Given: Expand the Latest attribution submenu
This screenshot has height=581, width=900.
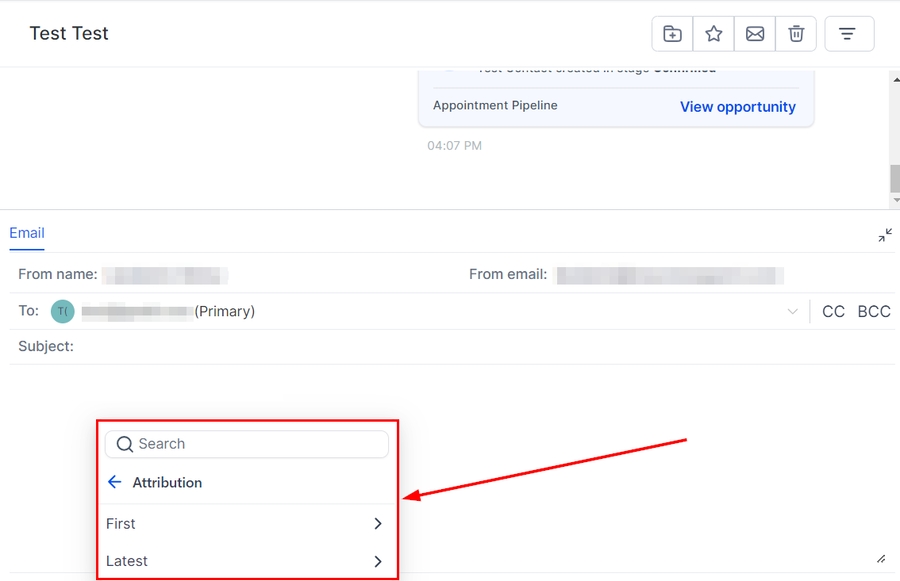Looking at the screenshot, I should pos(377,561).
